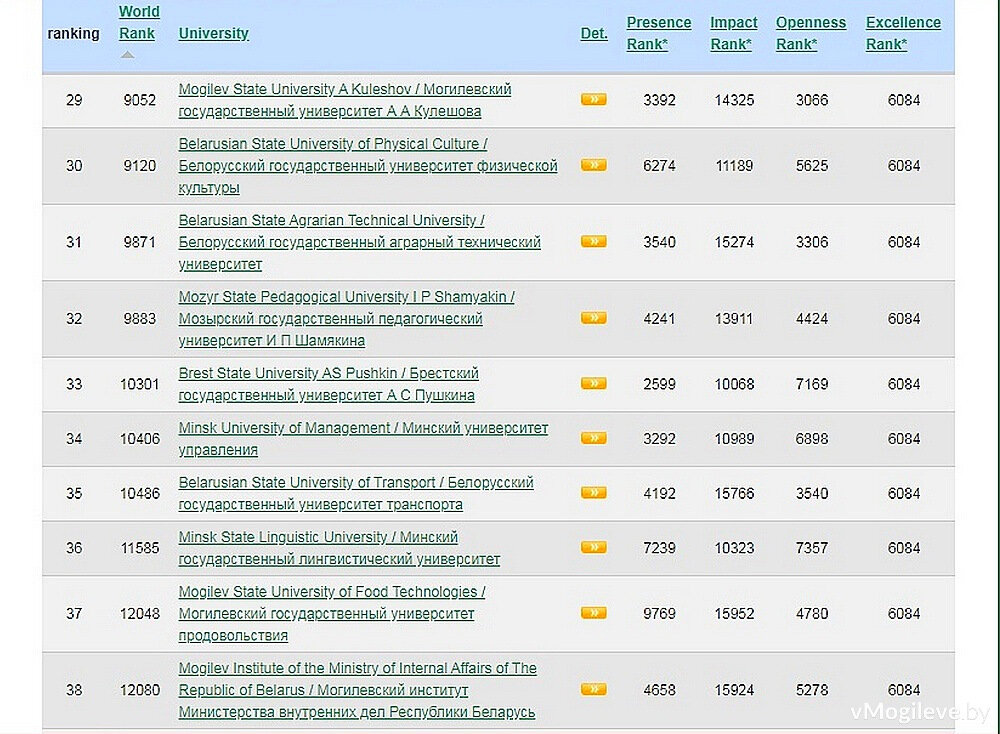Screen dimensions: 1000x734
Task: Open Mozyr State Pedagogical University I P Shamyakin link
Action: point(346,319)
